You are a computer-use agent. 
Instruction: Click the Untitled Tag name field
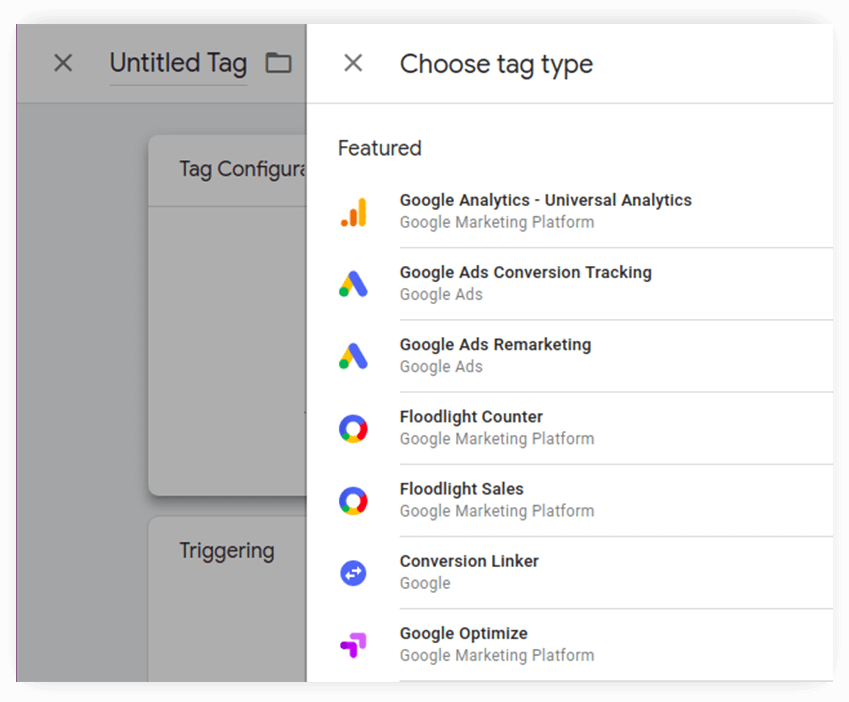178,63
